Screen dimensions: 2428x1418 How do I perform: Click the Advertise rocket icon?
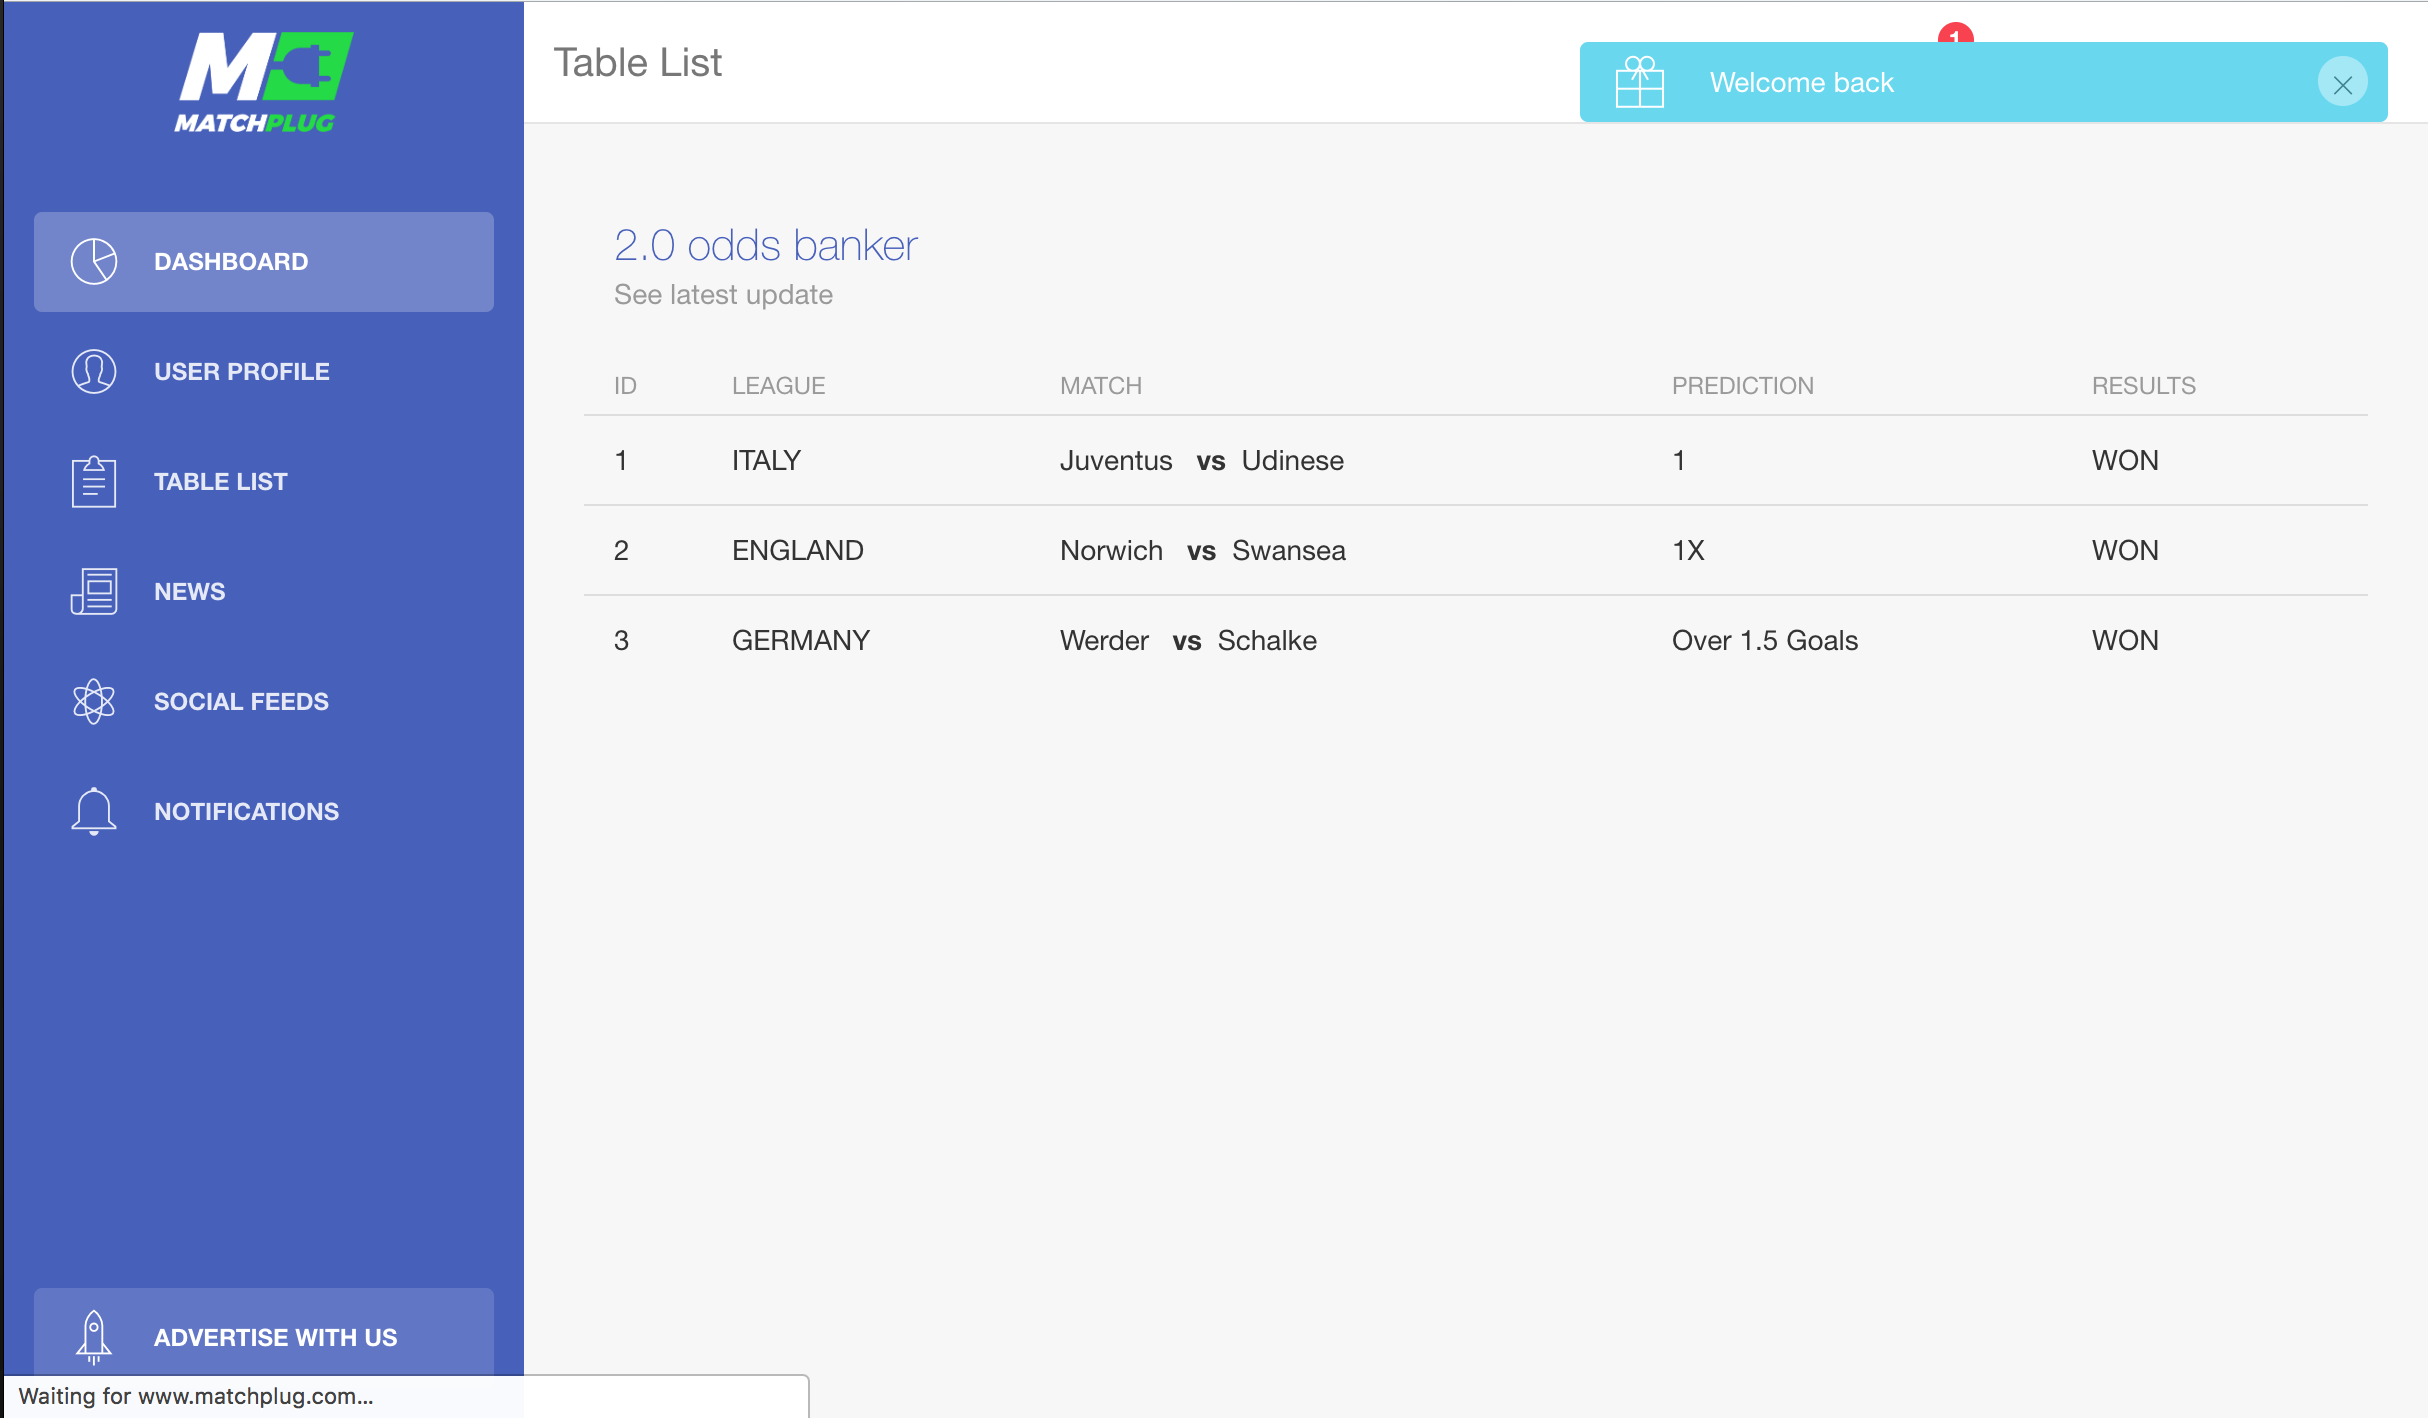pyautogui.click(x=94, y=1337)
